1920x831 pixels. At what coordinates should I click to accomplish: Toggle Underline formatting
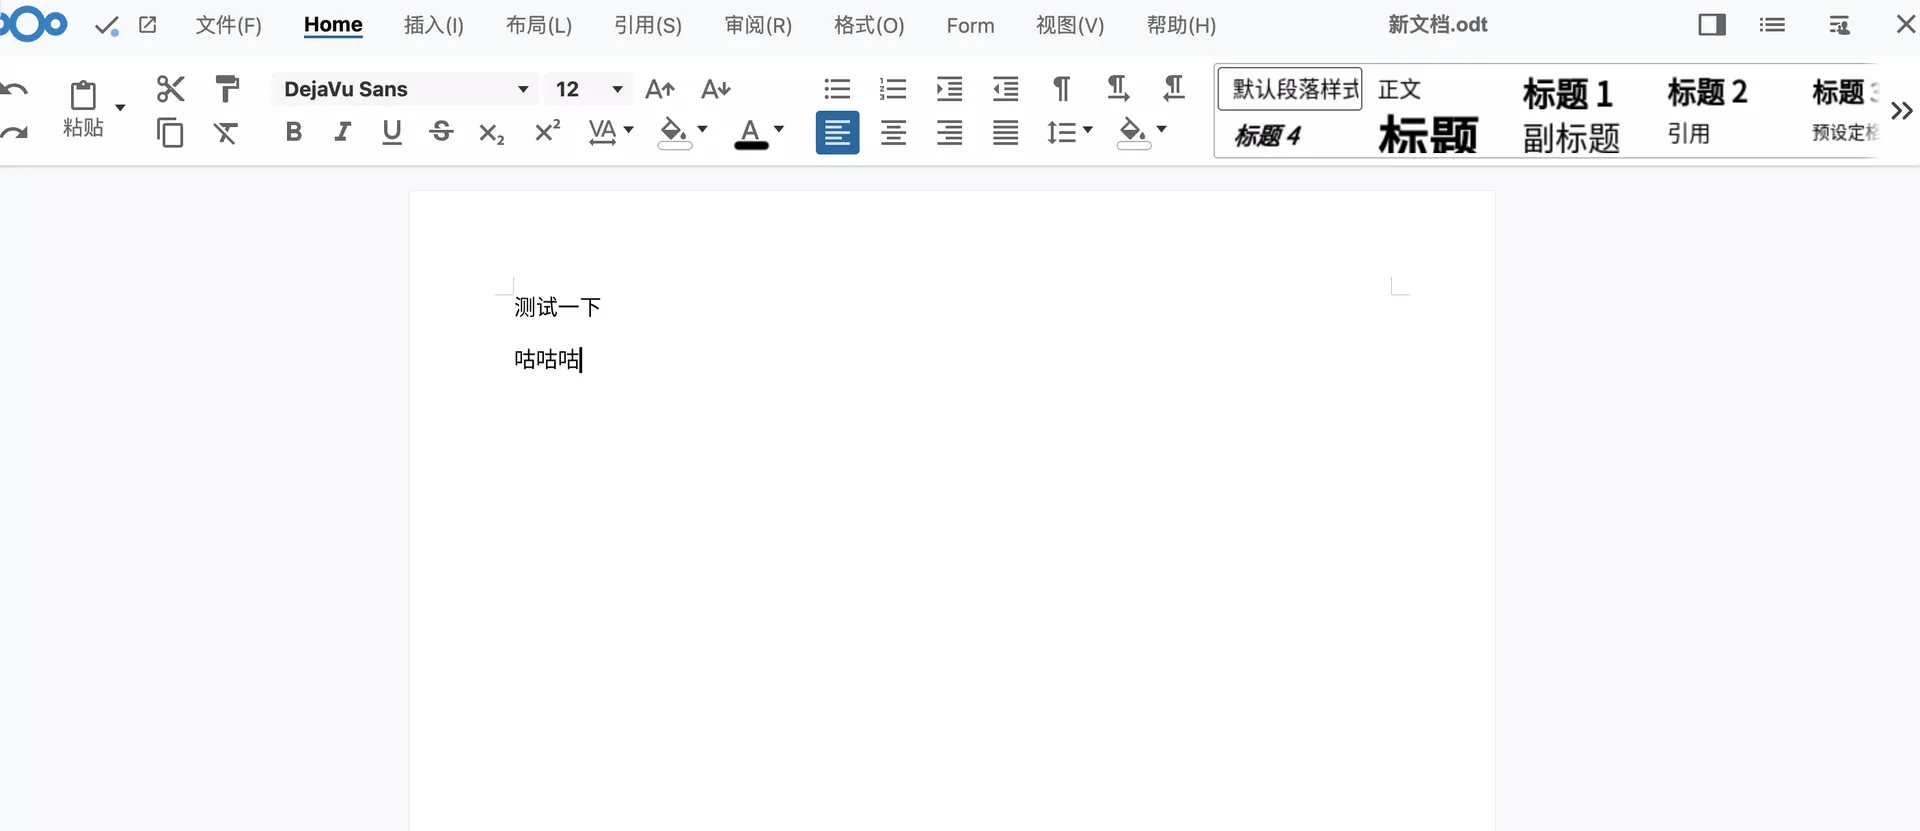click(x=392, y=132)
